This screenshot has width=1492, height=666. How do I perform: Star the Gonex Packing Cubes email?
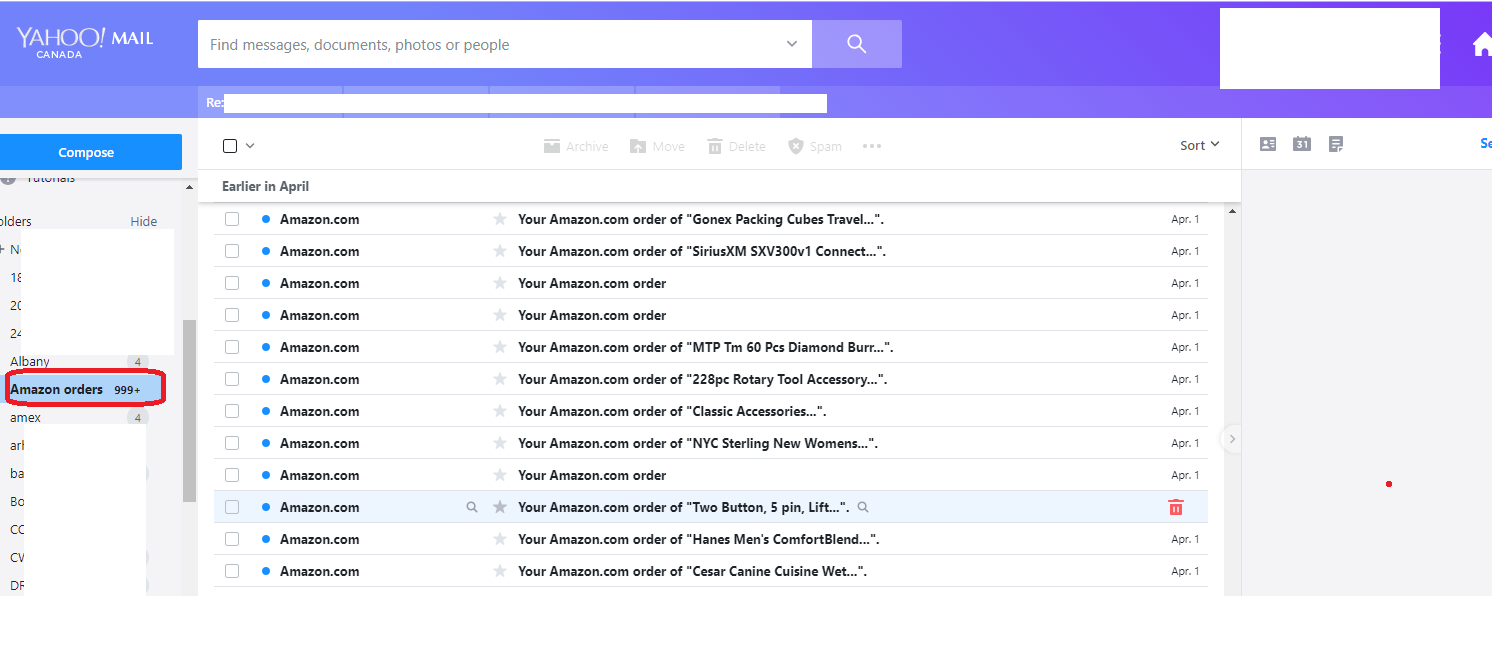(500, 219)
